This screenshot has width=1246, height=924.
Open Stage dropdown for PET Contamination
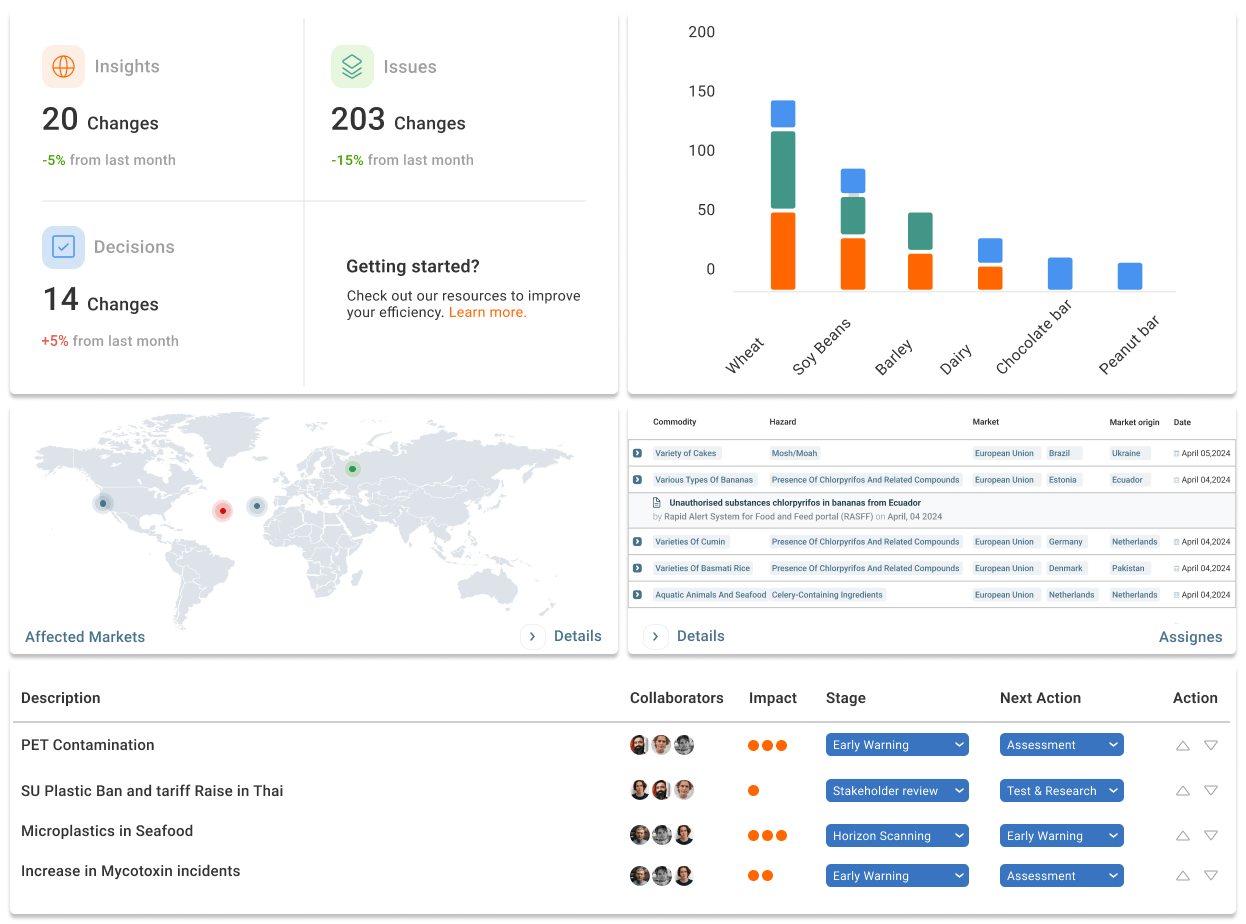(x=897, y=745)
